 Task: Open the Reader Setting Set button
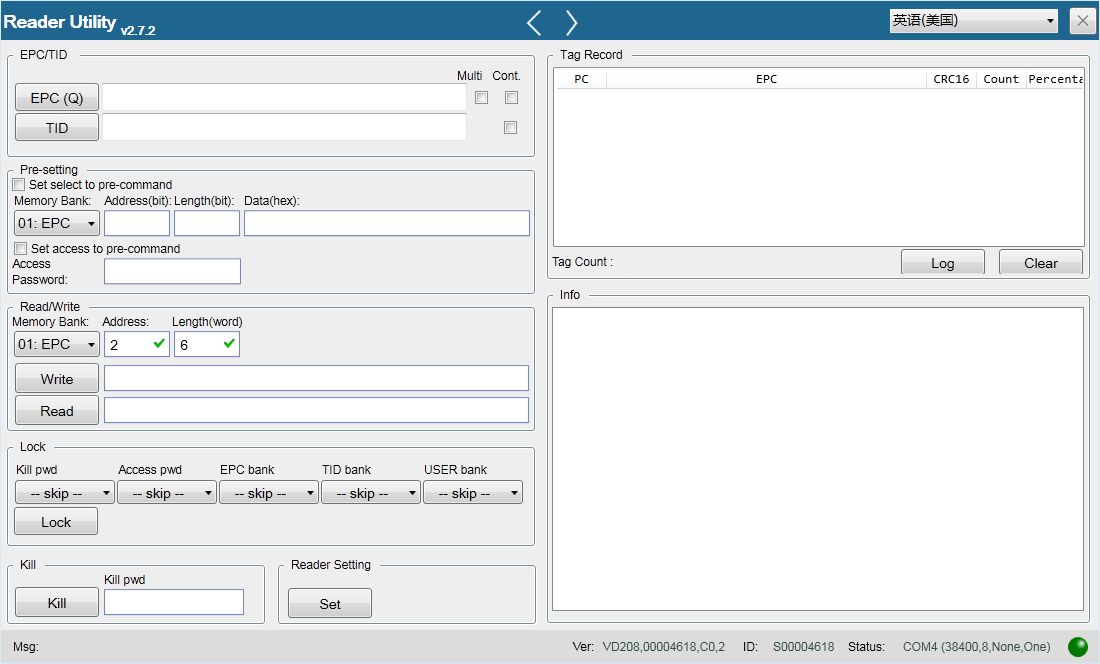pyautogui.click(x=330, y=604)
